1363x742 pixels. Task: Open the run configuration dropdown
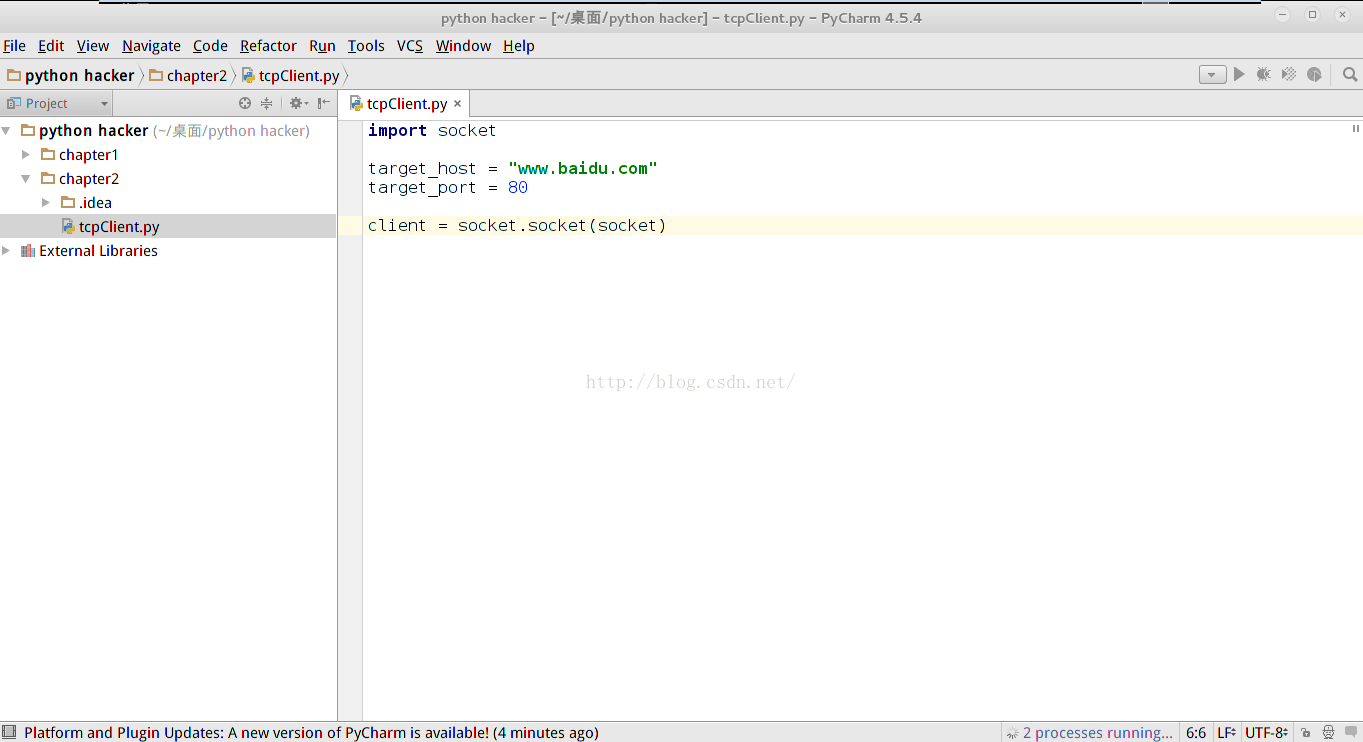point(1212,75)
